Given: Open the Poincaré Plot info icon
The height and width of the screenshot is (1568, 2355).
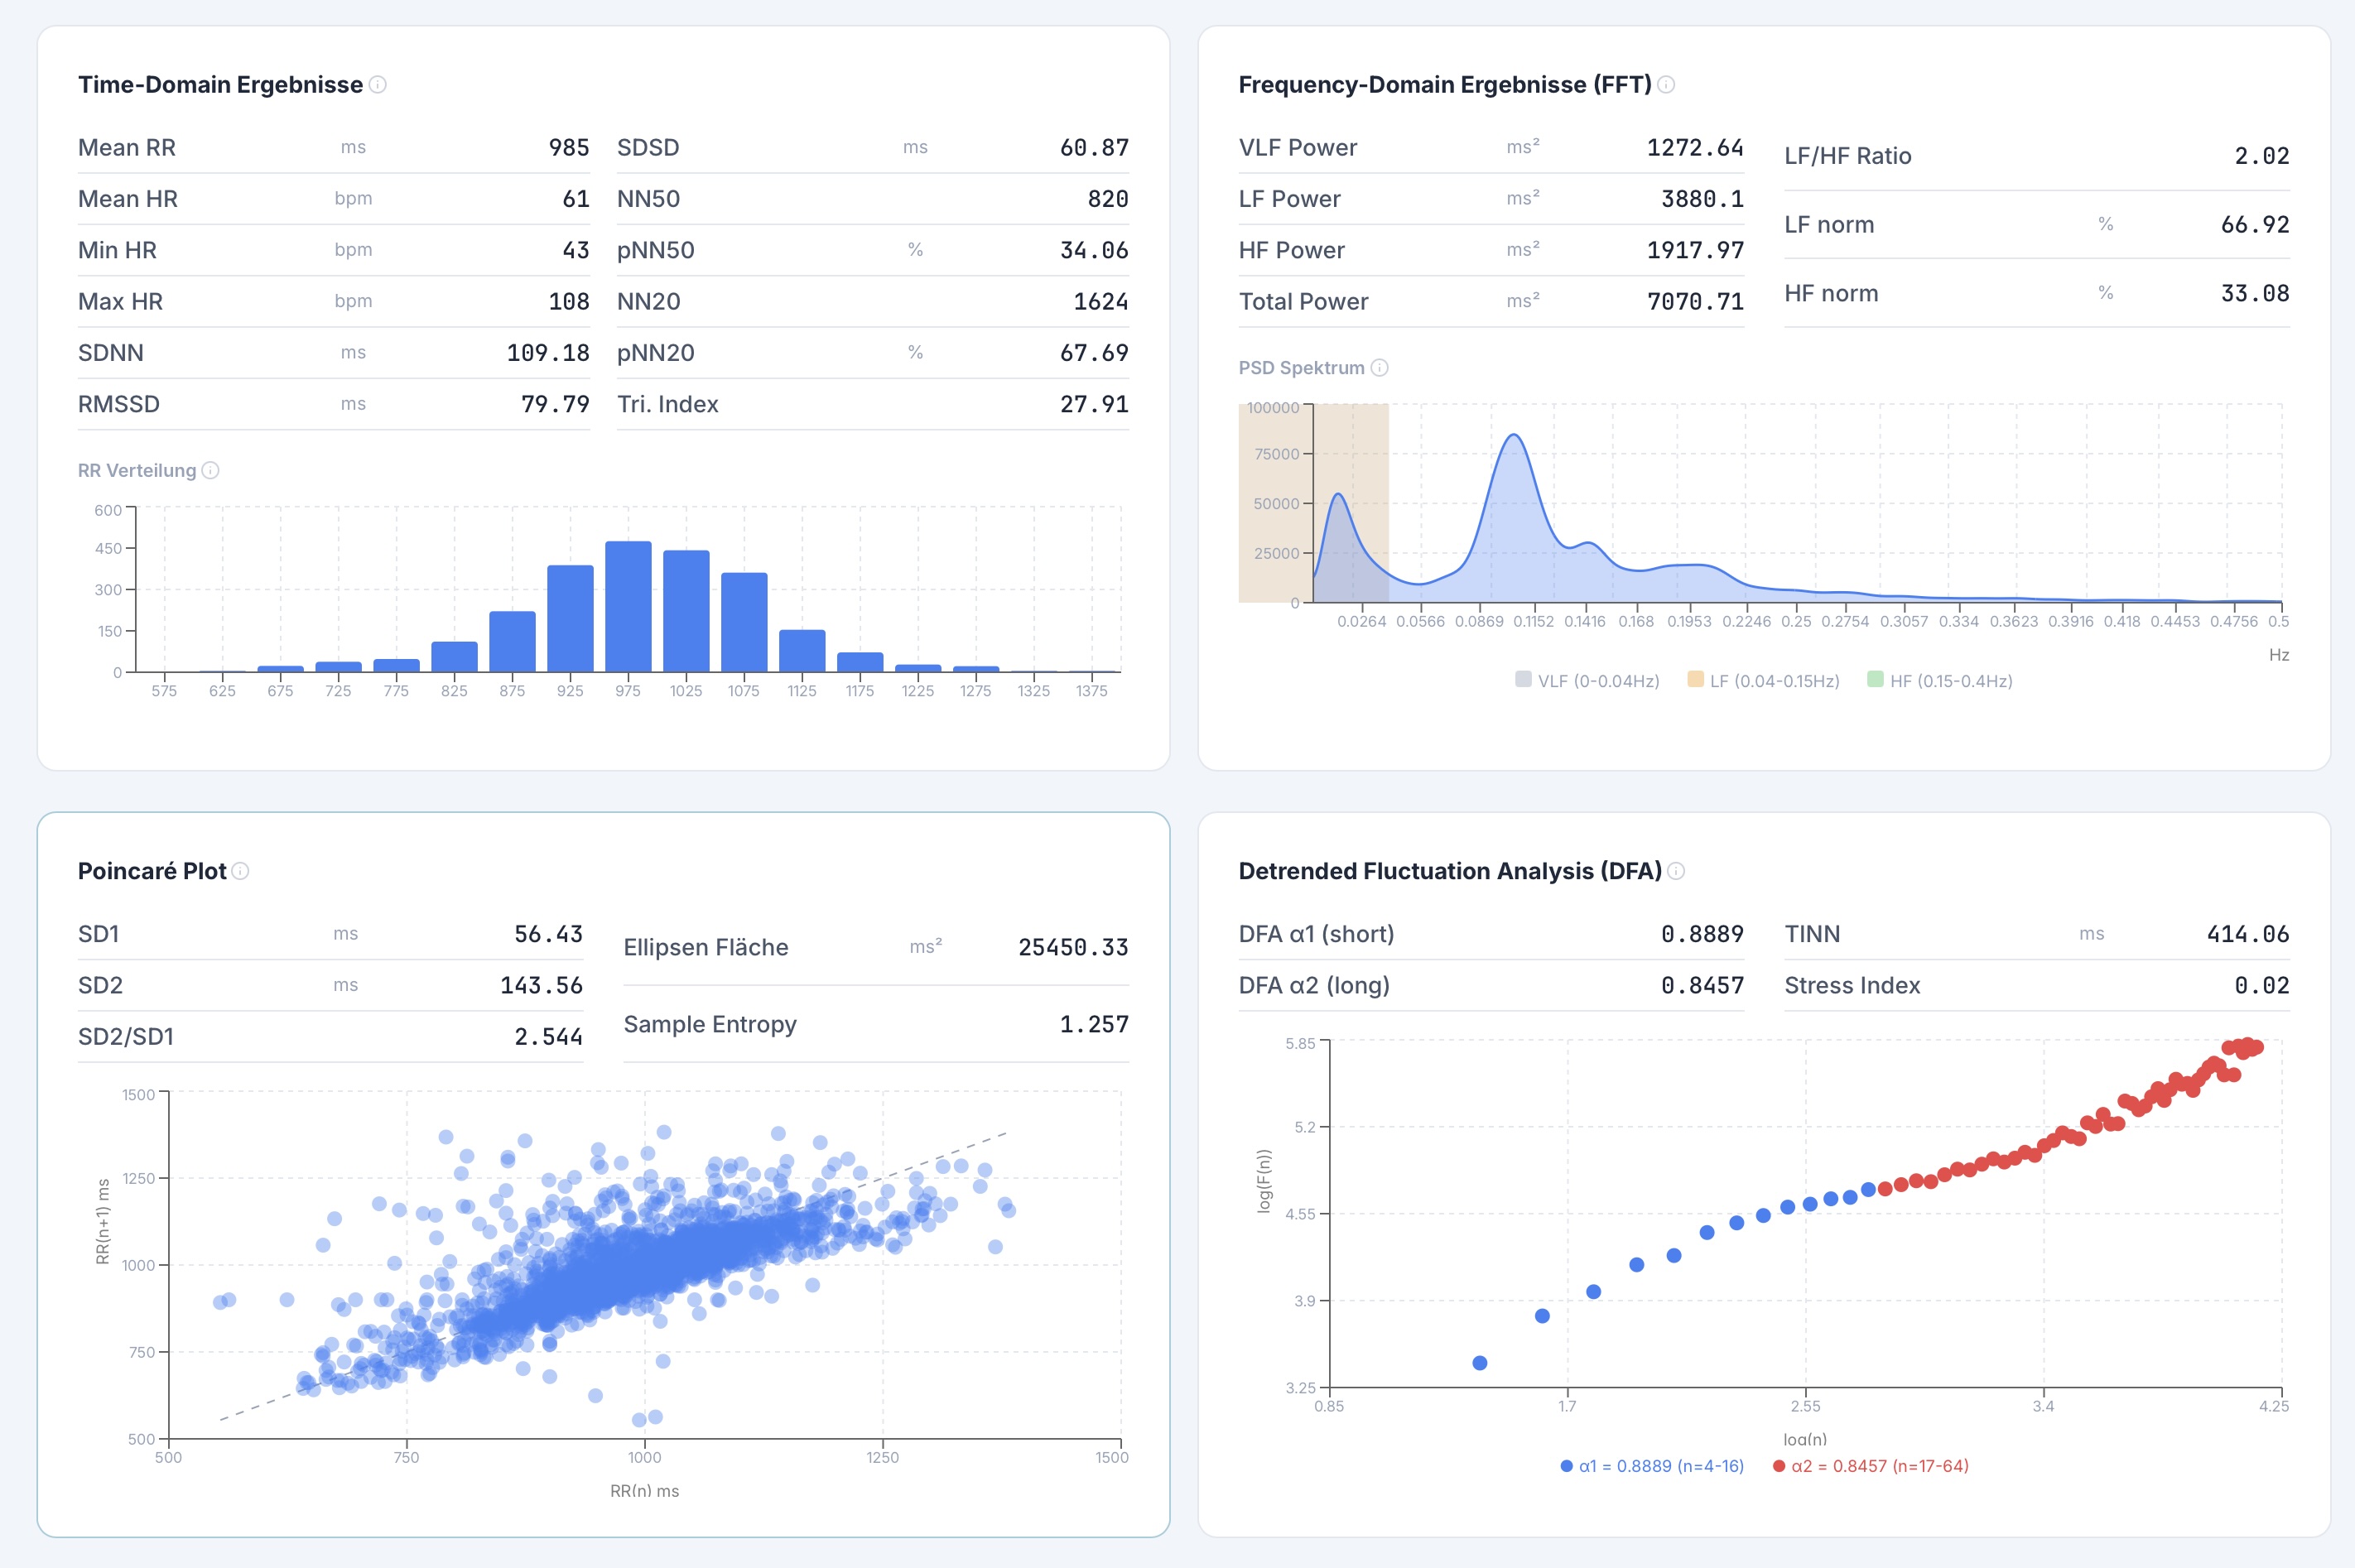Looking at the screenshot, I should [x=240, y=871].
